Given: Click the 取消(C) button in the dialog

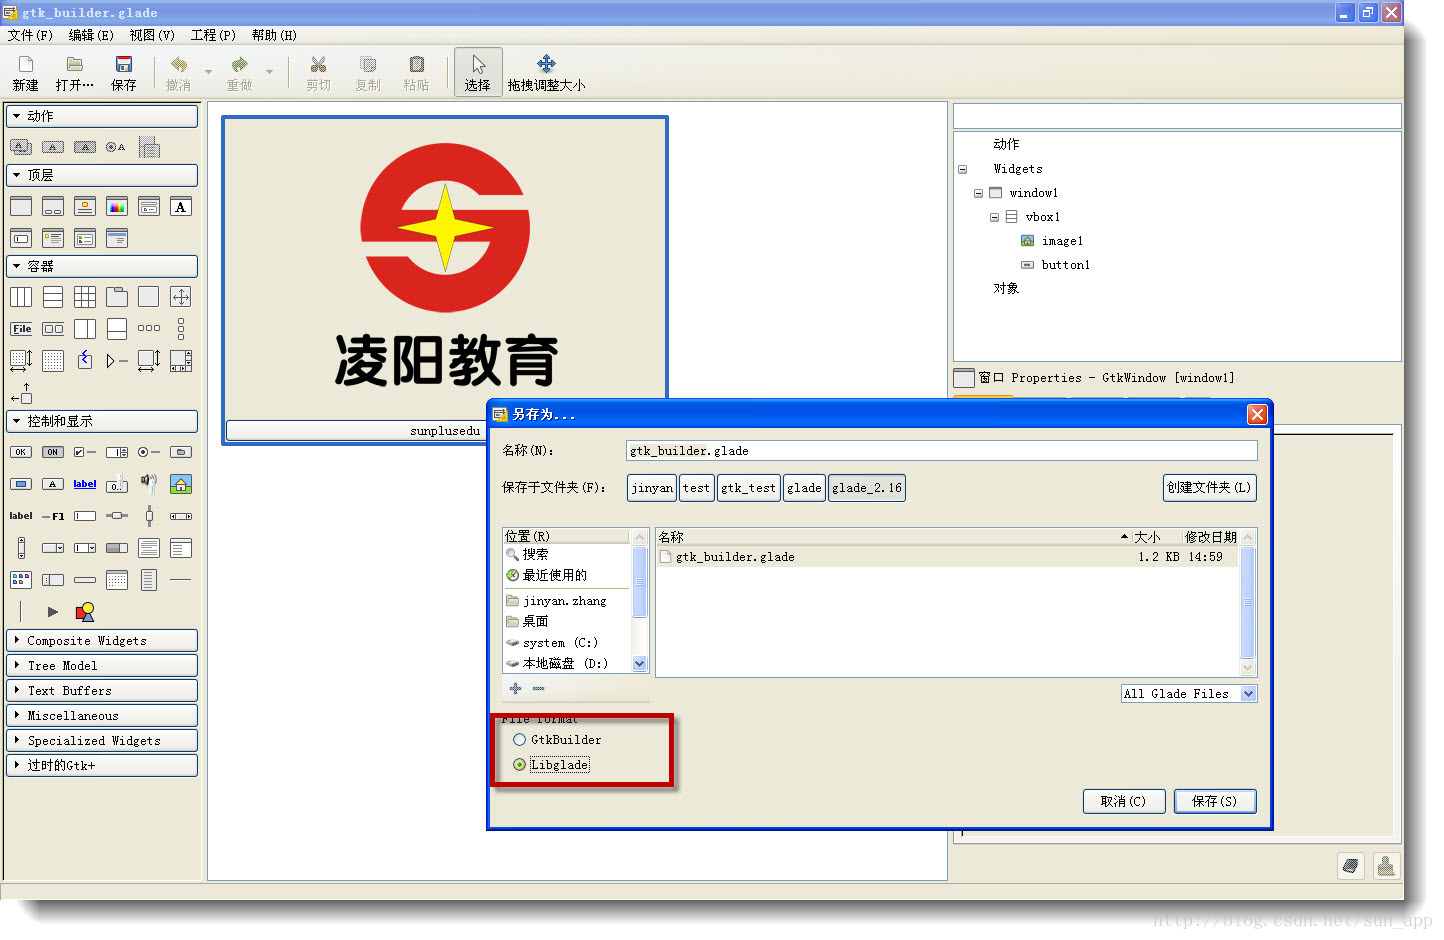Looking at the screenshot, I should [x=1123, y=801].
